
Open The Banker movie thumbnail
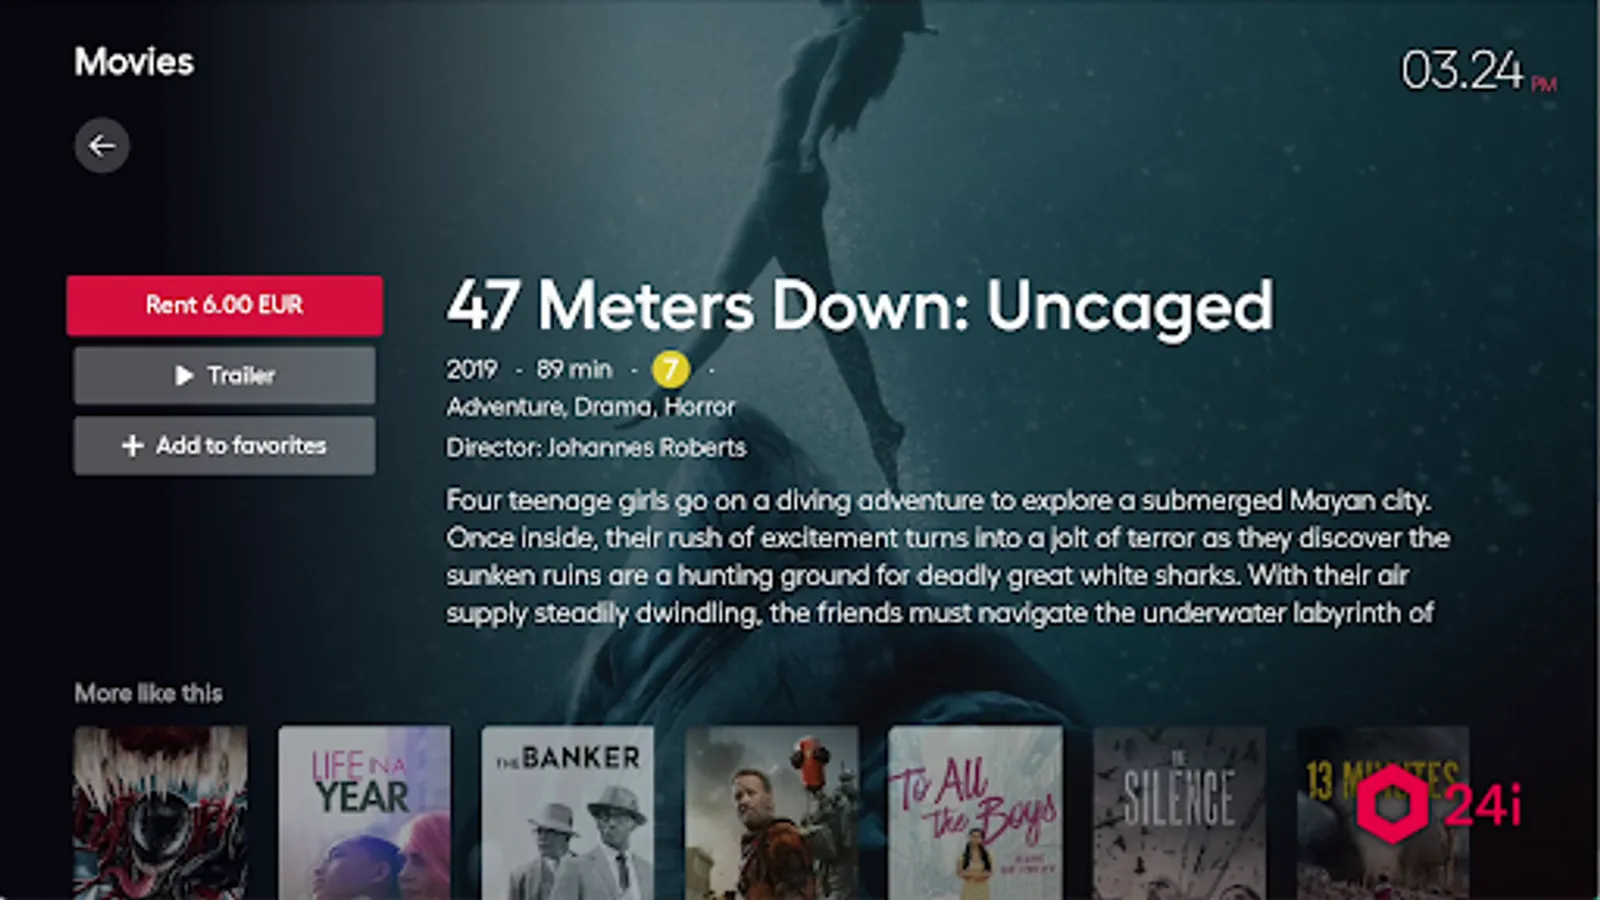[568, 813]
